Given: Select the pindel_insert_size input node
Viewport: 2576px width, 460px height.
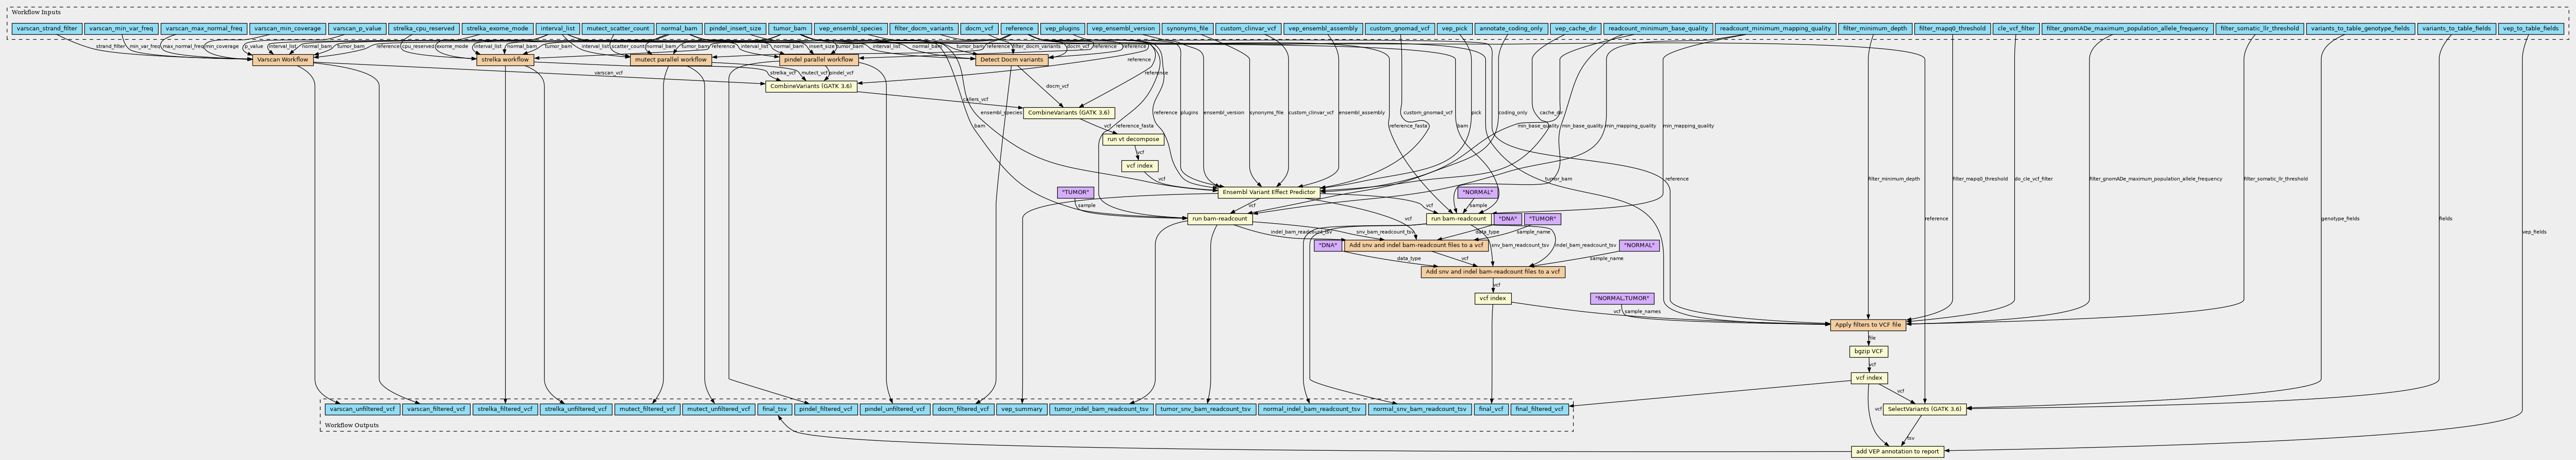Looking at the screenshot, I should (x=735, y=29).
